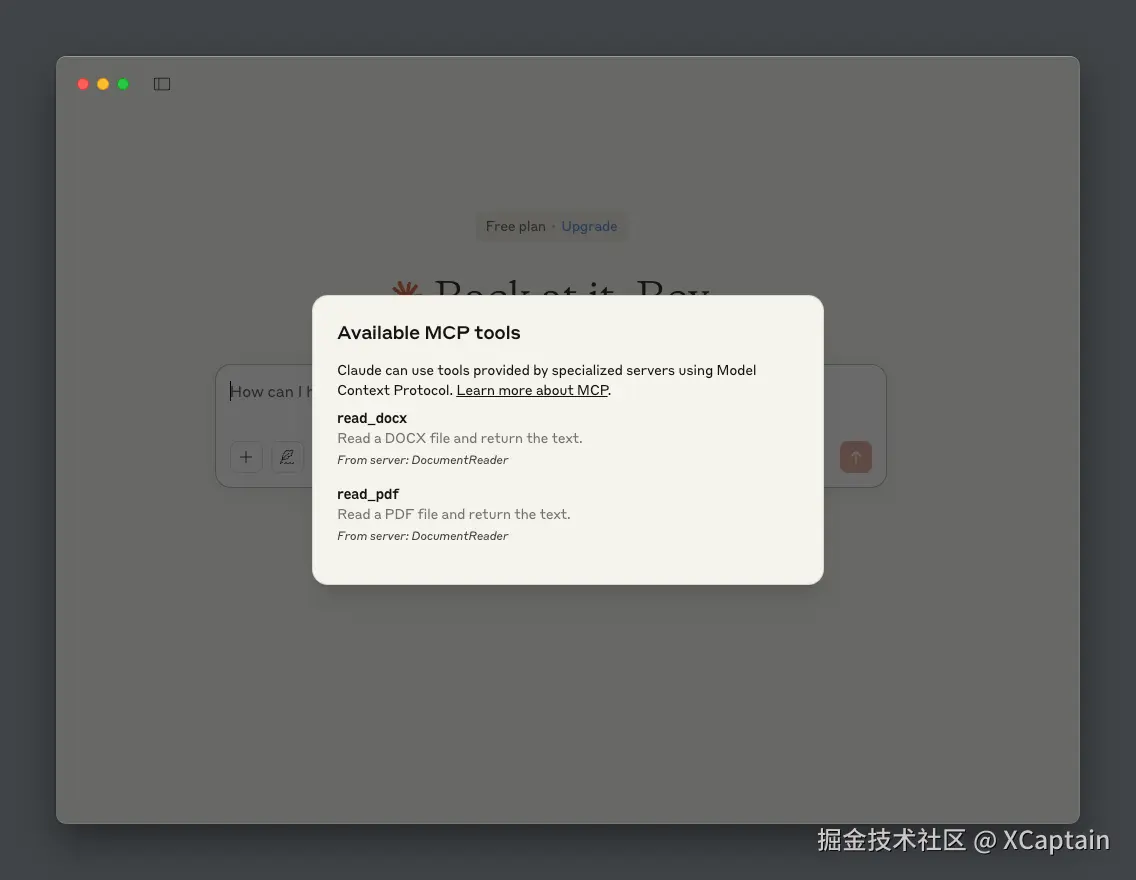Image resolution: width=1136 pixels, height=880 pixels.
Task: Click DocumentReader server line under read_pdf
Action: [x=422, y=536]
